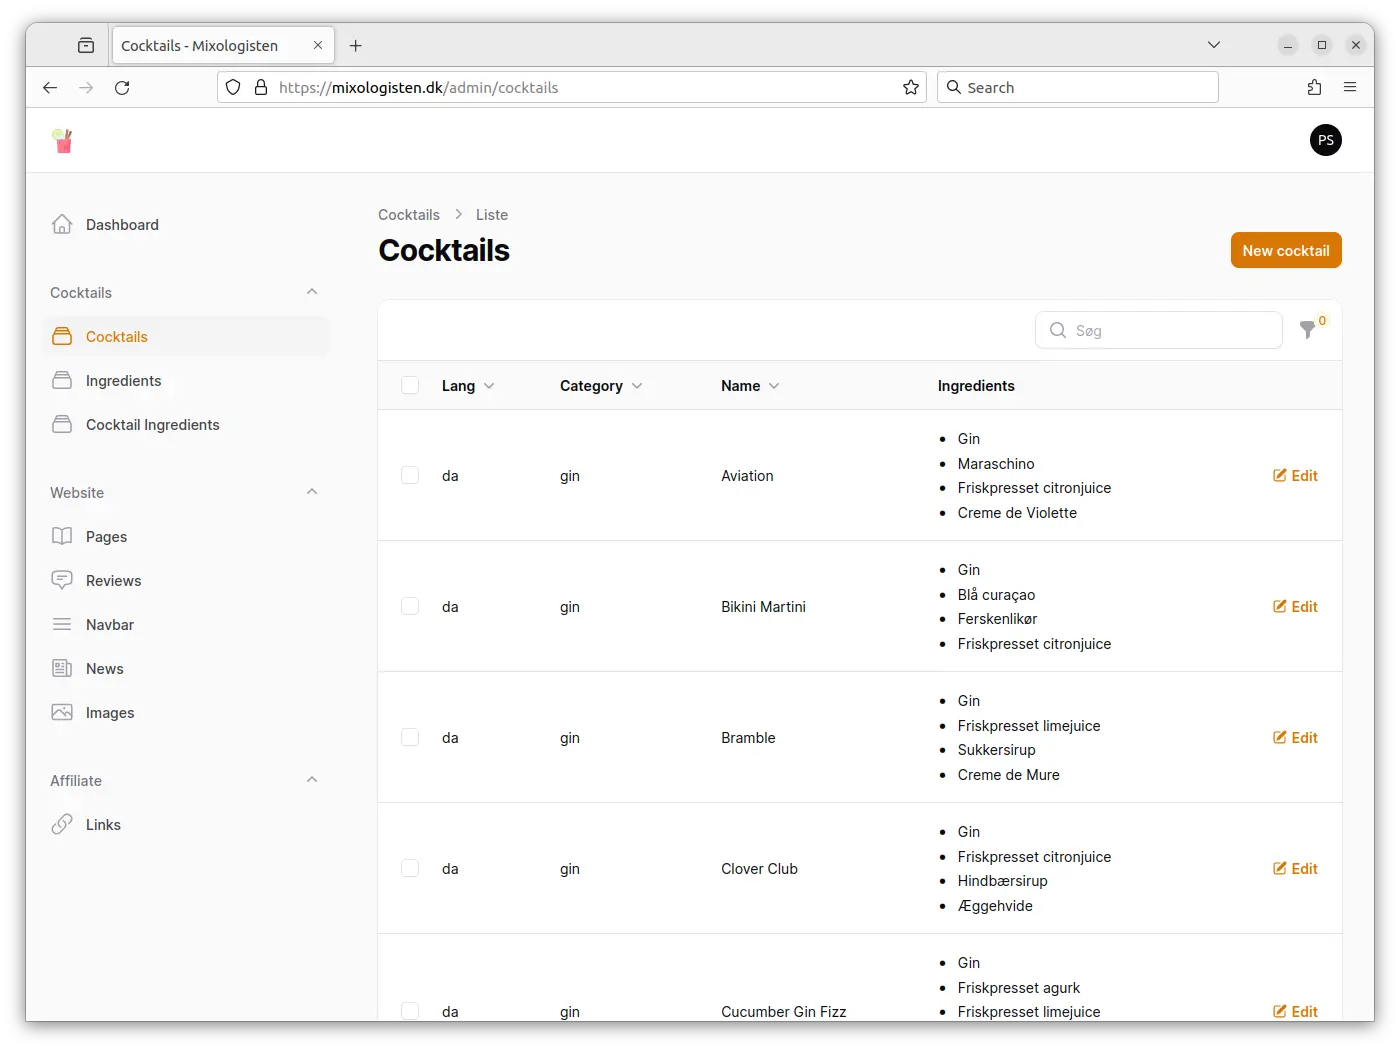Collapse the Website sidebar group
The width and height of the screenshot is (1400, 1050).
click(x=312, y=492)
